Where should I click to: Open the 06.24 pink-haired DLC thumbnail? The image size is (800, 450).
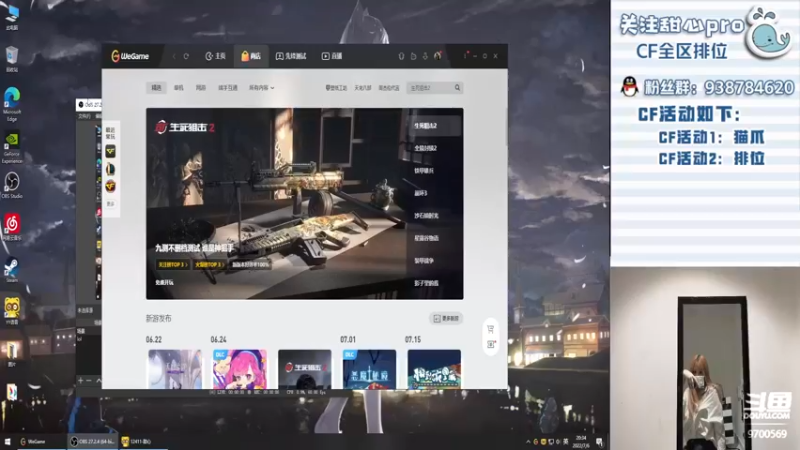[239, 369]
